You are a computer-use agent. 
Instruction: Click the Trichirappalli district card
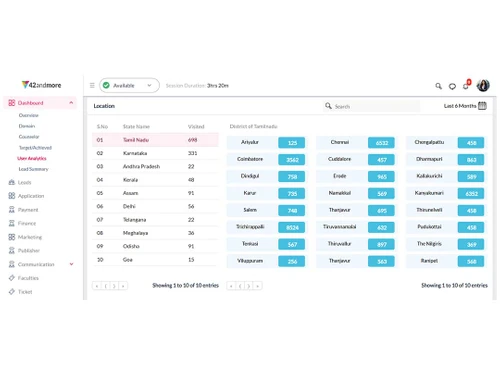pyautogui.click(x=267, y=227)
